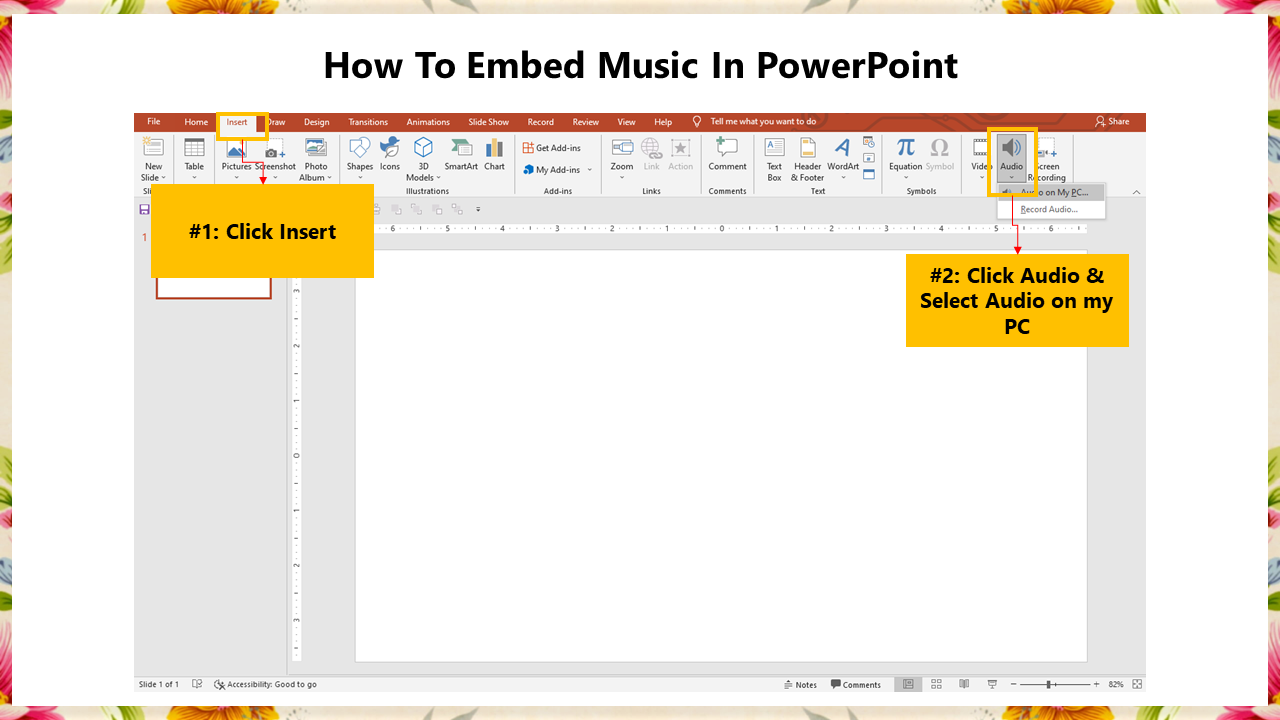Switch to the Review tab

(x=586, y=122)
